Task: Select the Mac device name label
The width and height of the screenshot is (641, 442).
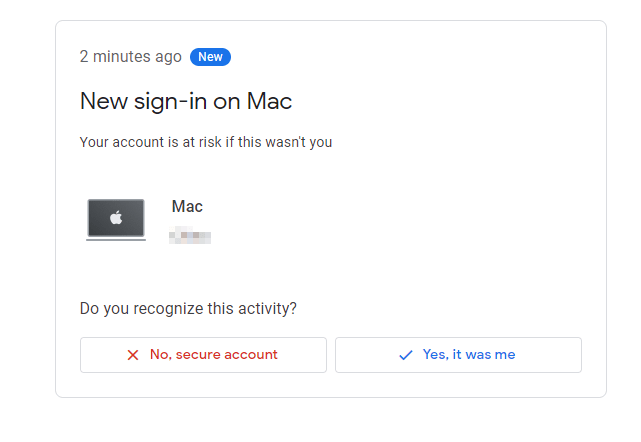Action: (187, 206)
